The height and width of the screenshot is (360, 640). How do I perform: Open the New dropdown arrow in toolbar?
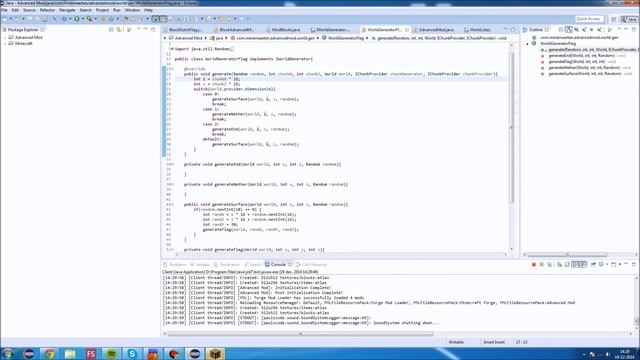[x=11, y=19]
